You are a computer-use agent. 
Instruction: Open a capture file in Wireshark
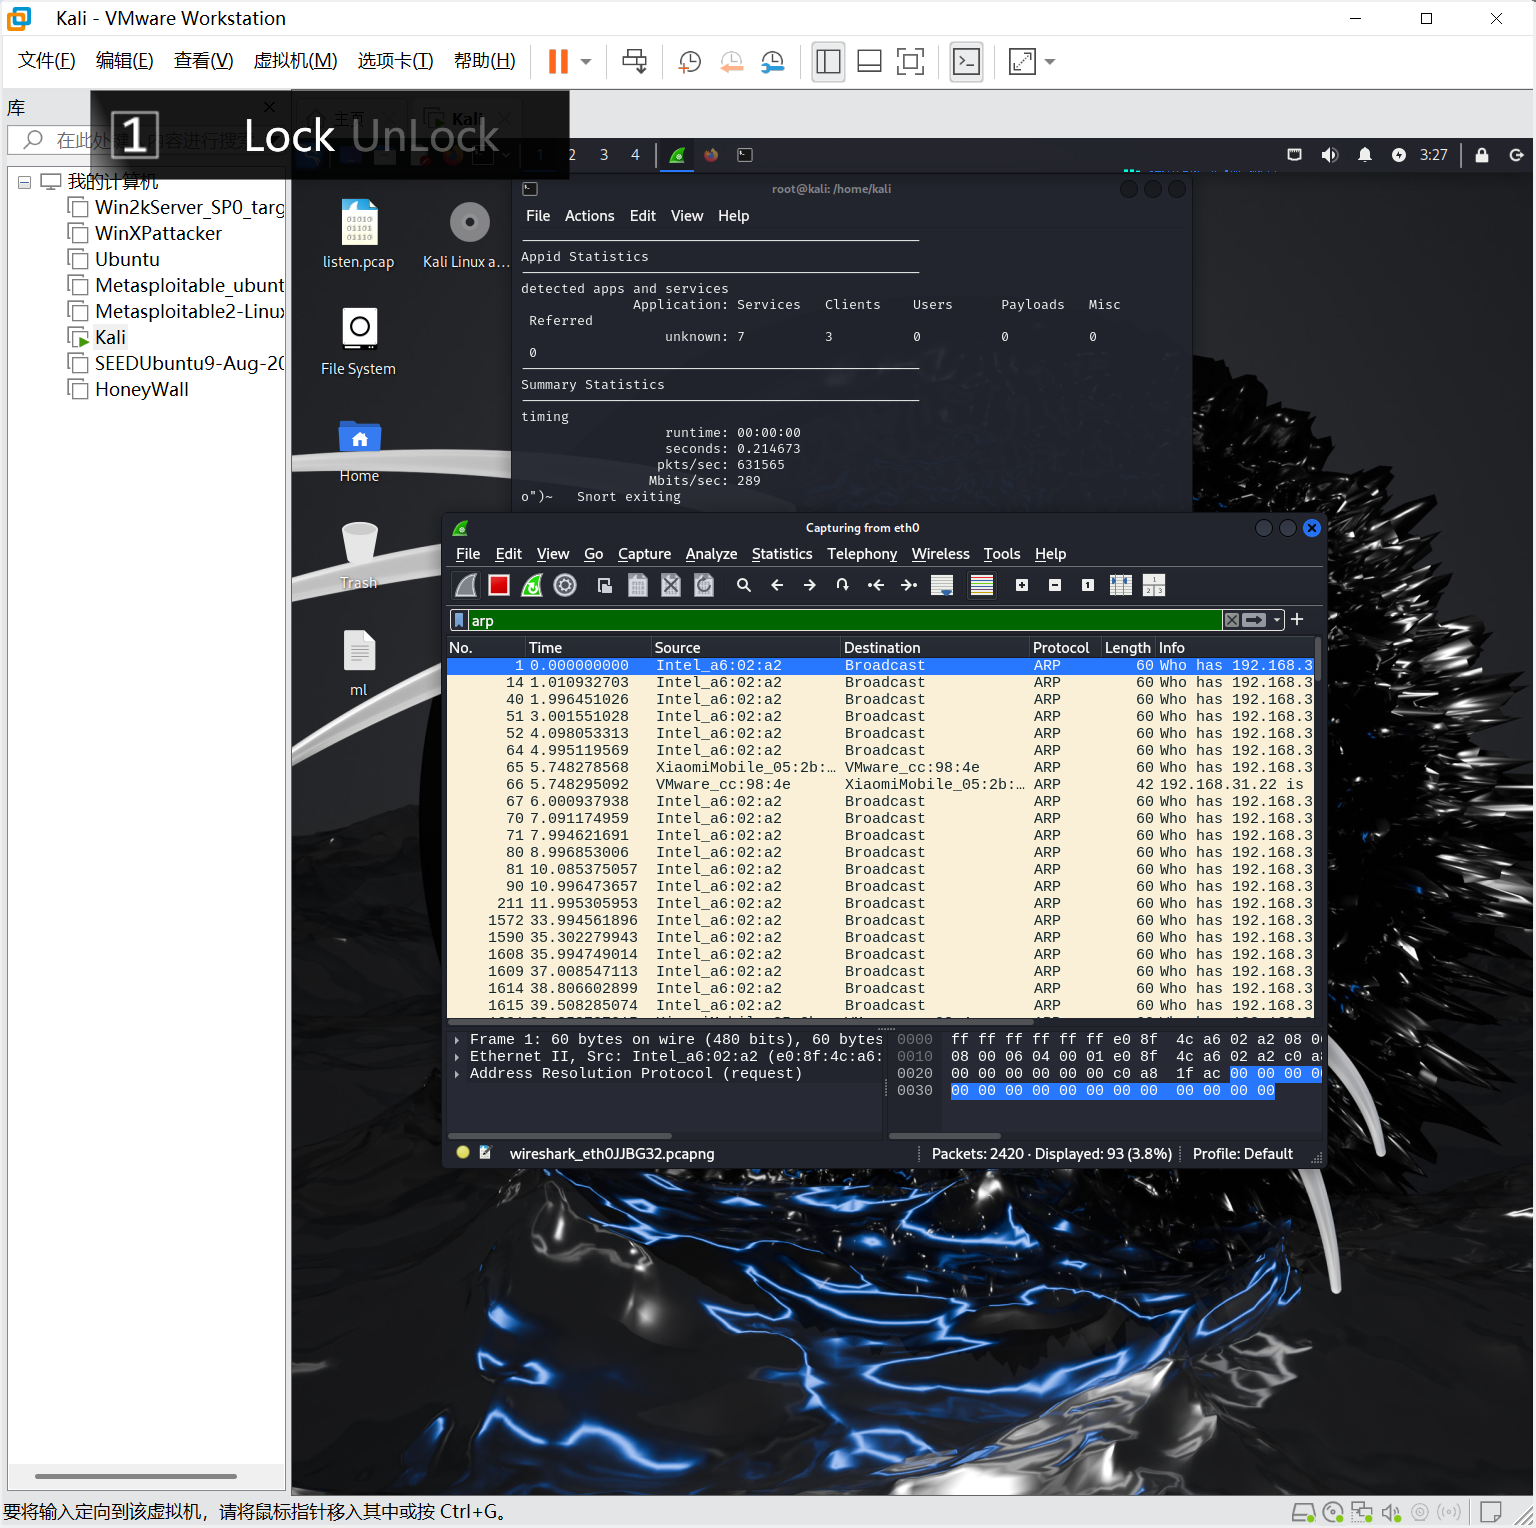(x=605, y=585)
